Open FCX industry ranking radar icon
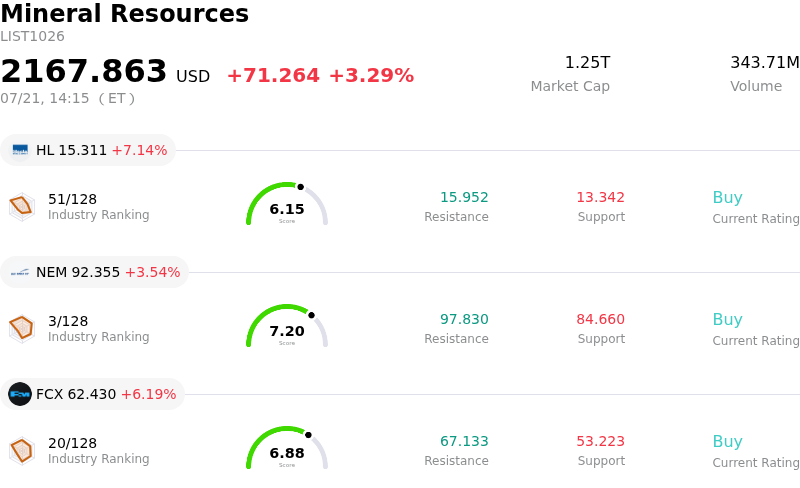Screen dimensions: 800x488 [x=22, y=450]
